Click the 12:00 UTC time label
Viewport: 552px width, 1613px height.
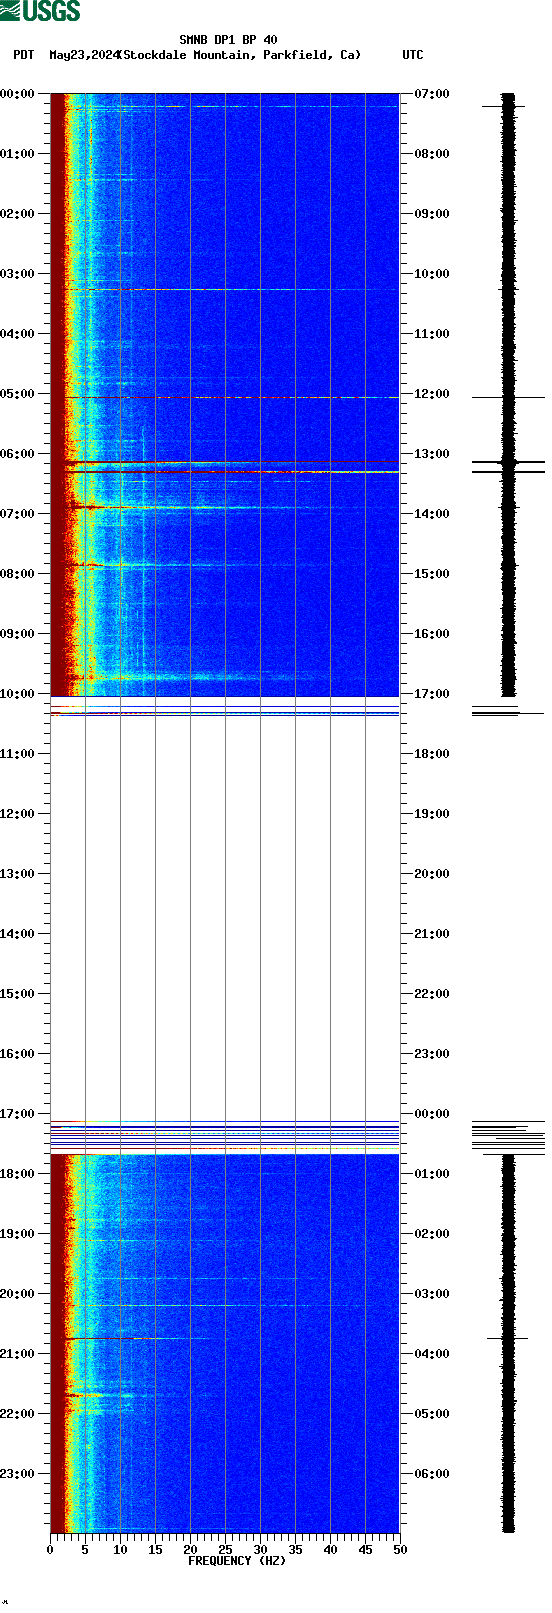431,394
